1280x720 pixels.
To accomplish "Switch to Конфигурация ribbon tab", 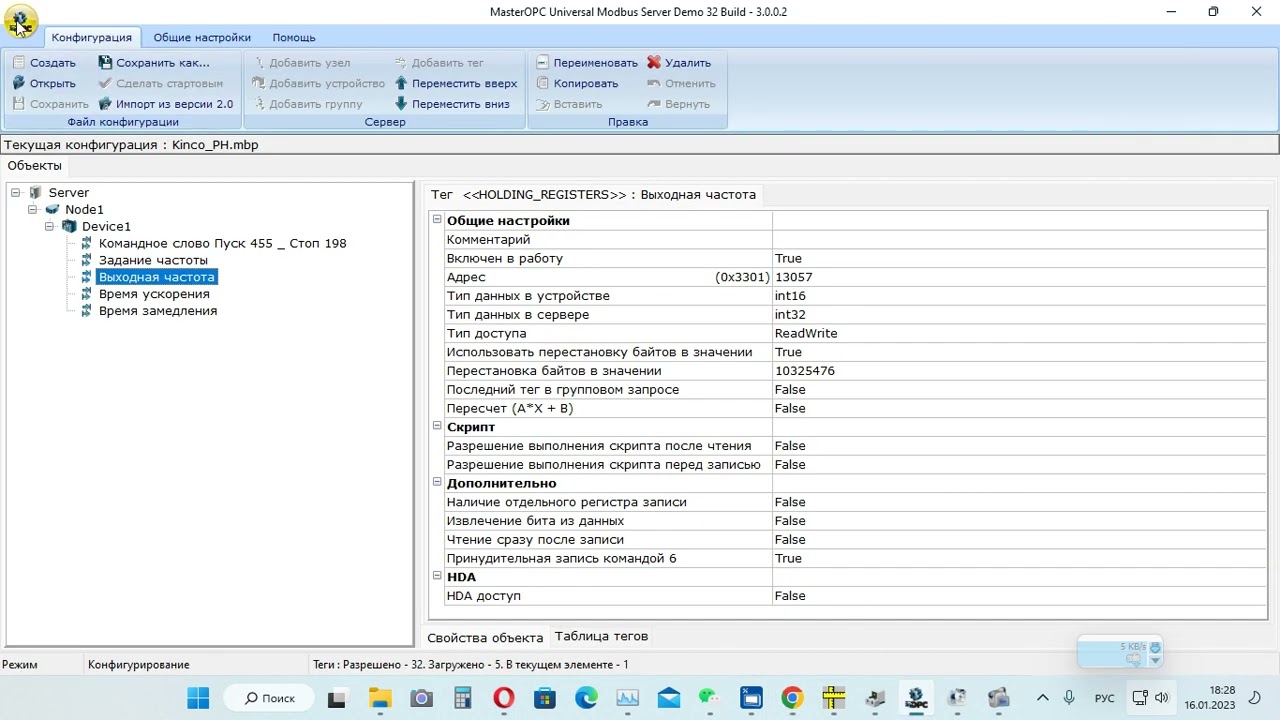I will coord(92,37).
